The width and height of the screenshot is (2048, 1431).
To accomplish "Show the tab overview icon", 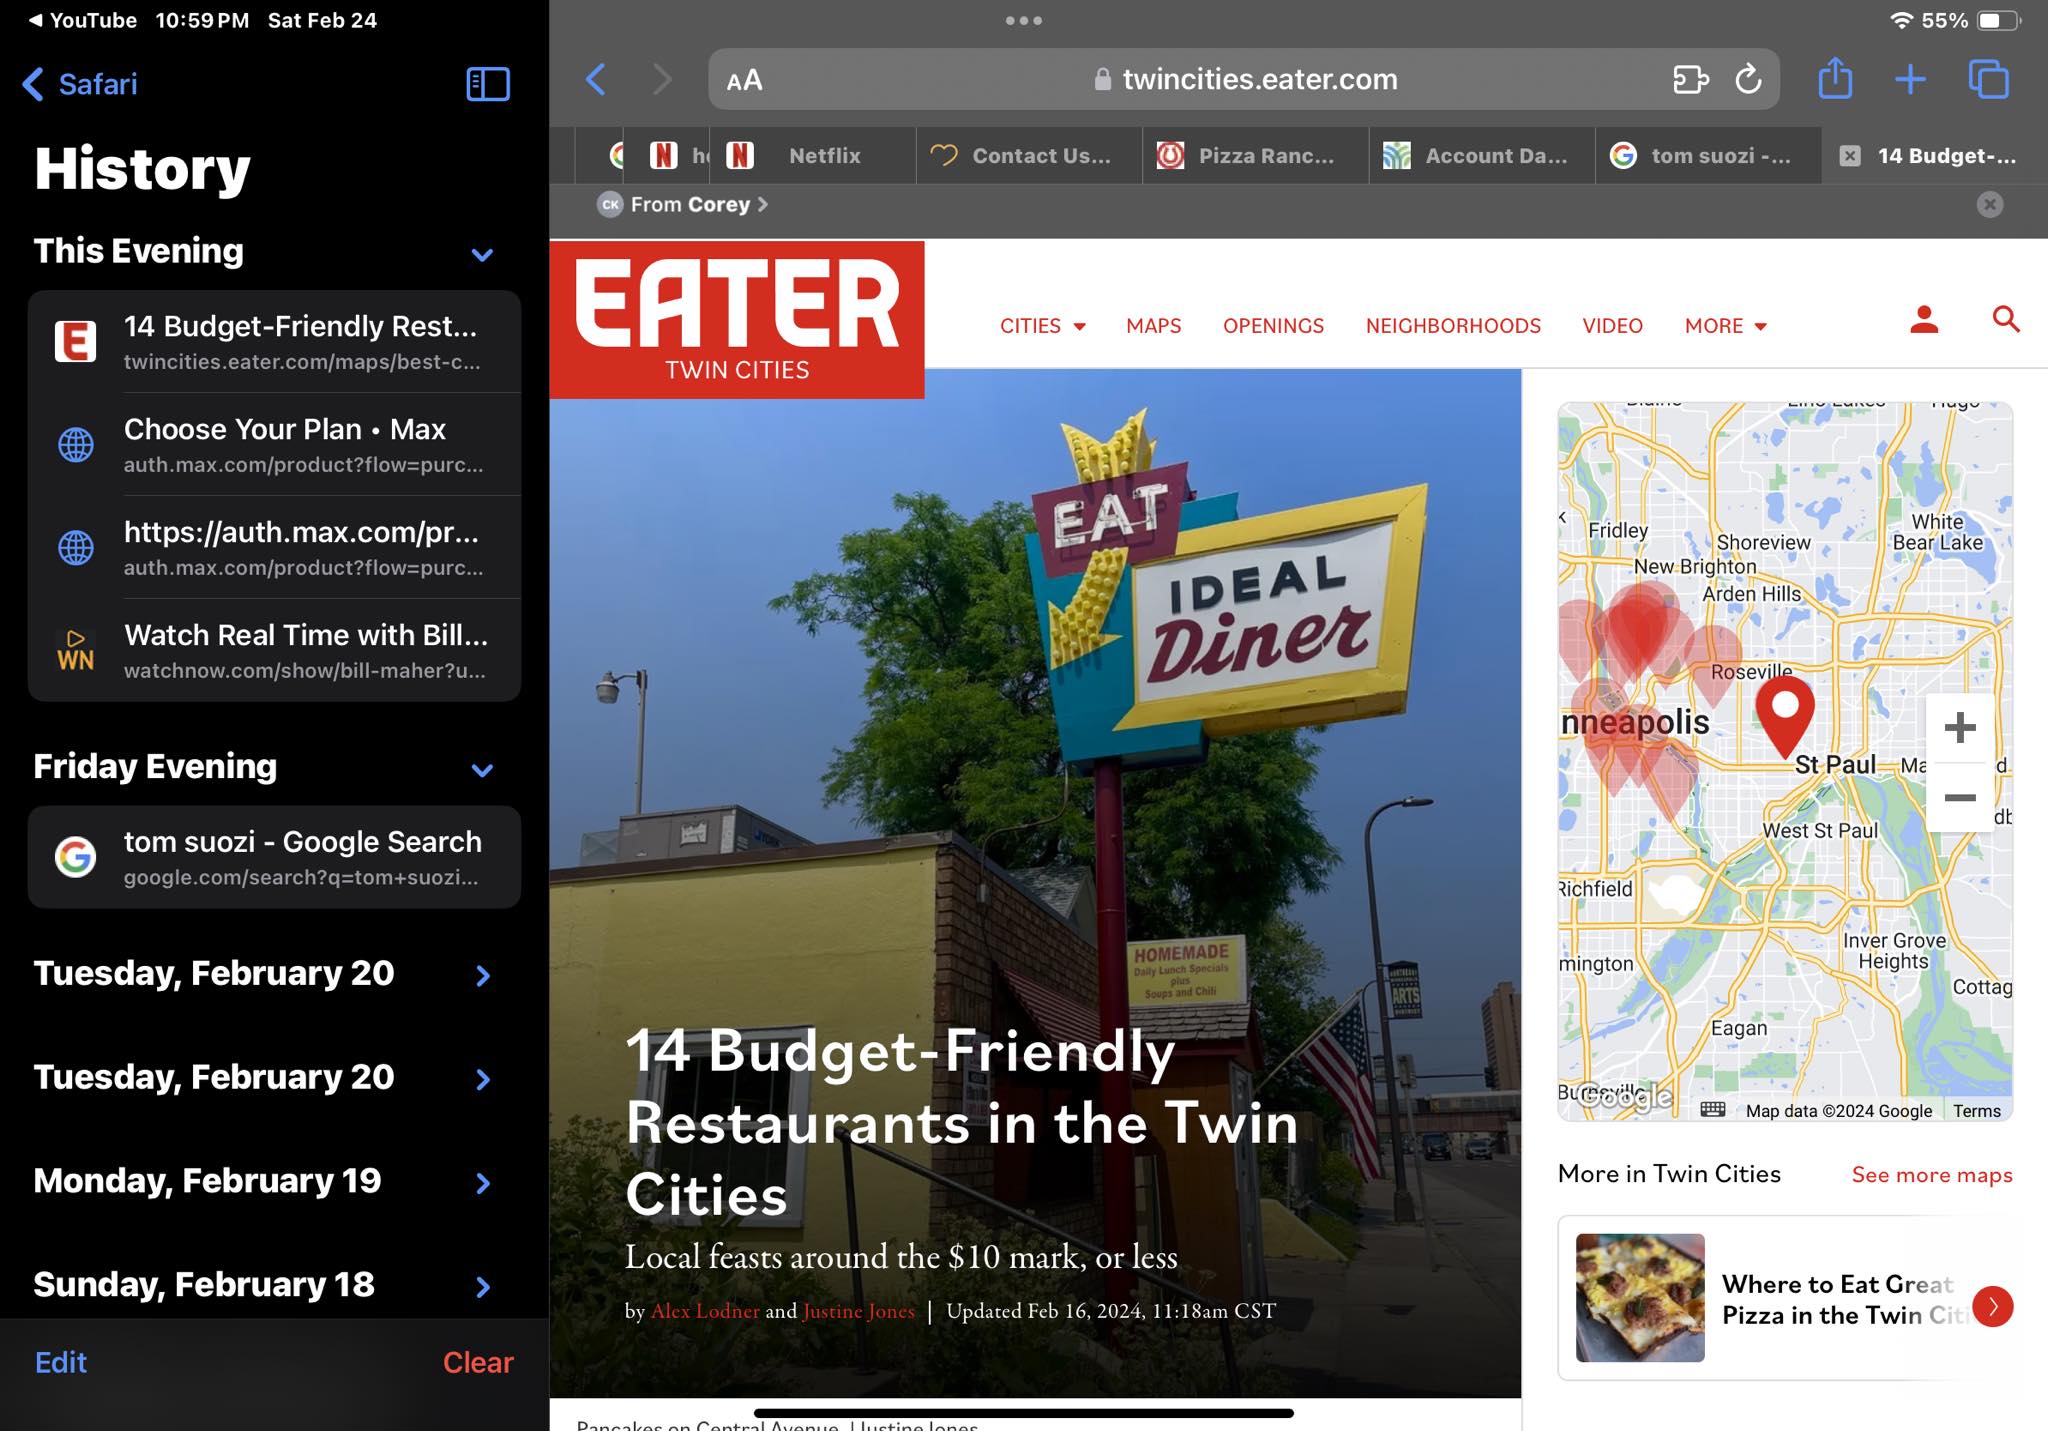I will tap(1988, 79).
